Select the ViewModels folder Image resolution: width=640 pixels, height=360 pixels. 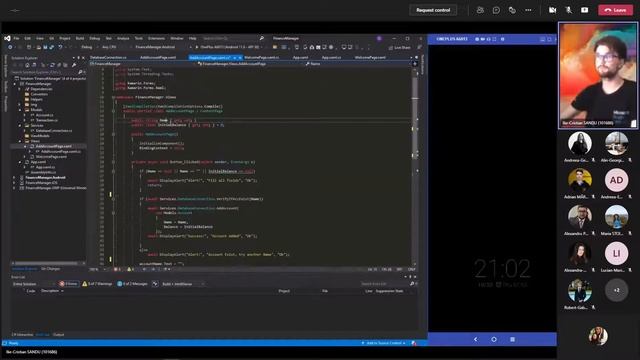pos(40,136)
